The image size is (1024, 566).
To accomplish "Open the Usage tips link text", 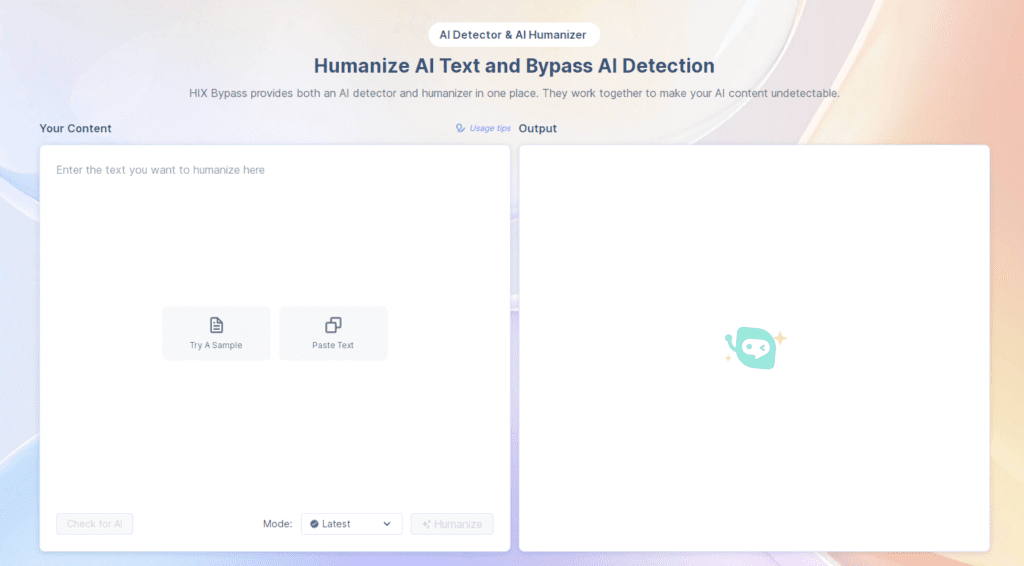I will point(490,129).
